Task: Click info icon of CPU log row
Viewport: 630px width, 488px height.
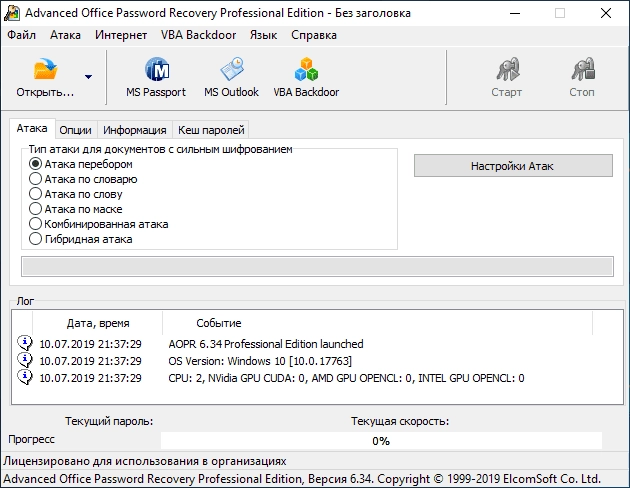Action: click(x=25, y=377)
